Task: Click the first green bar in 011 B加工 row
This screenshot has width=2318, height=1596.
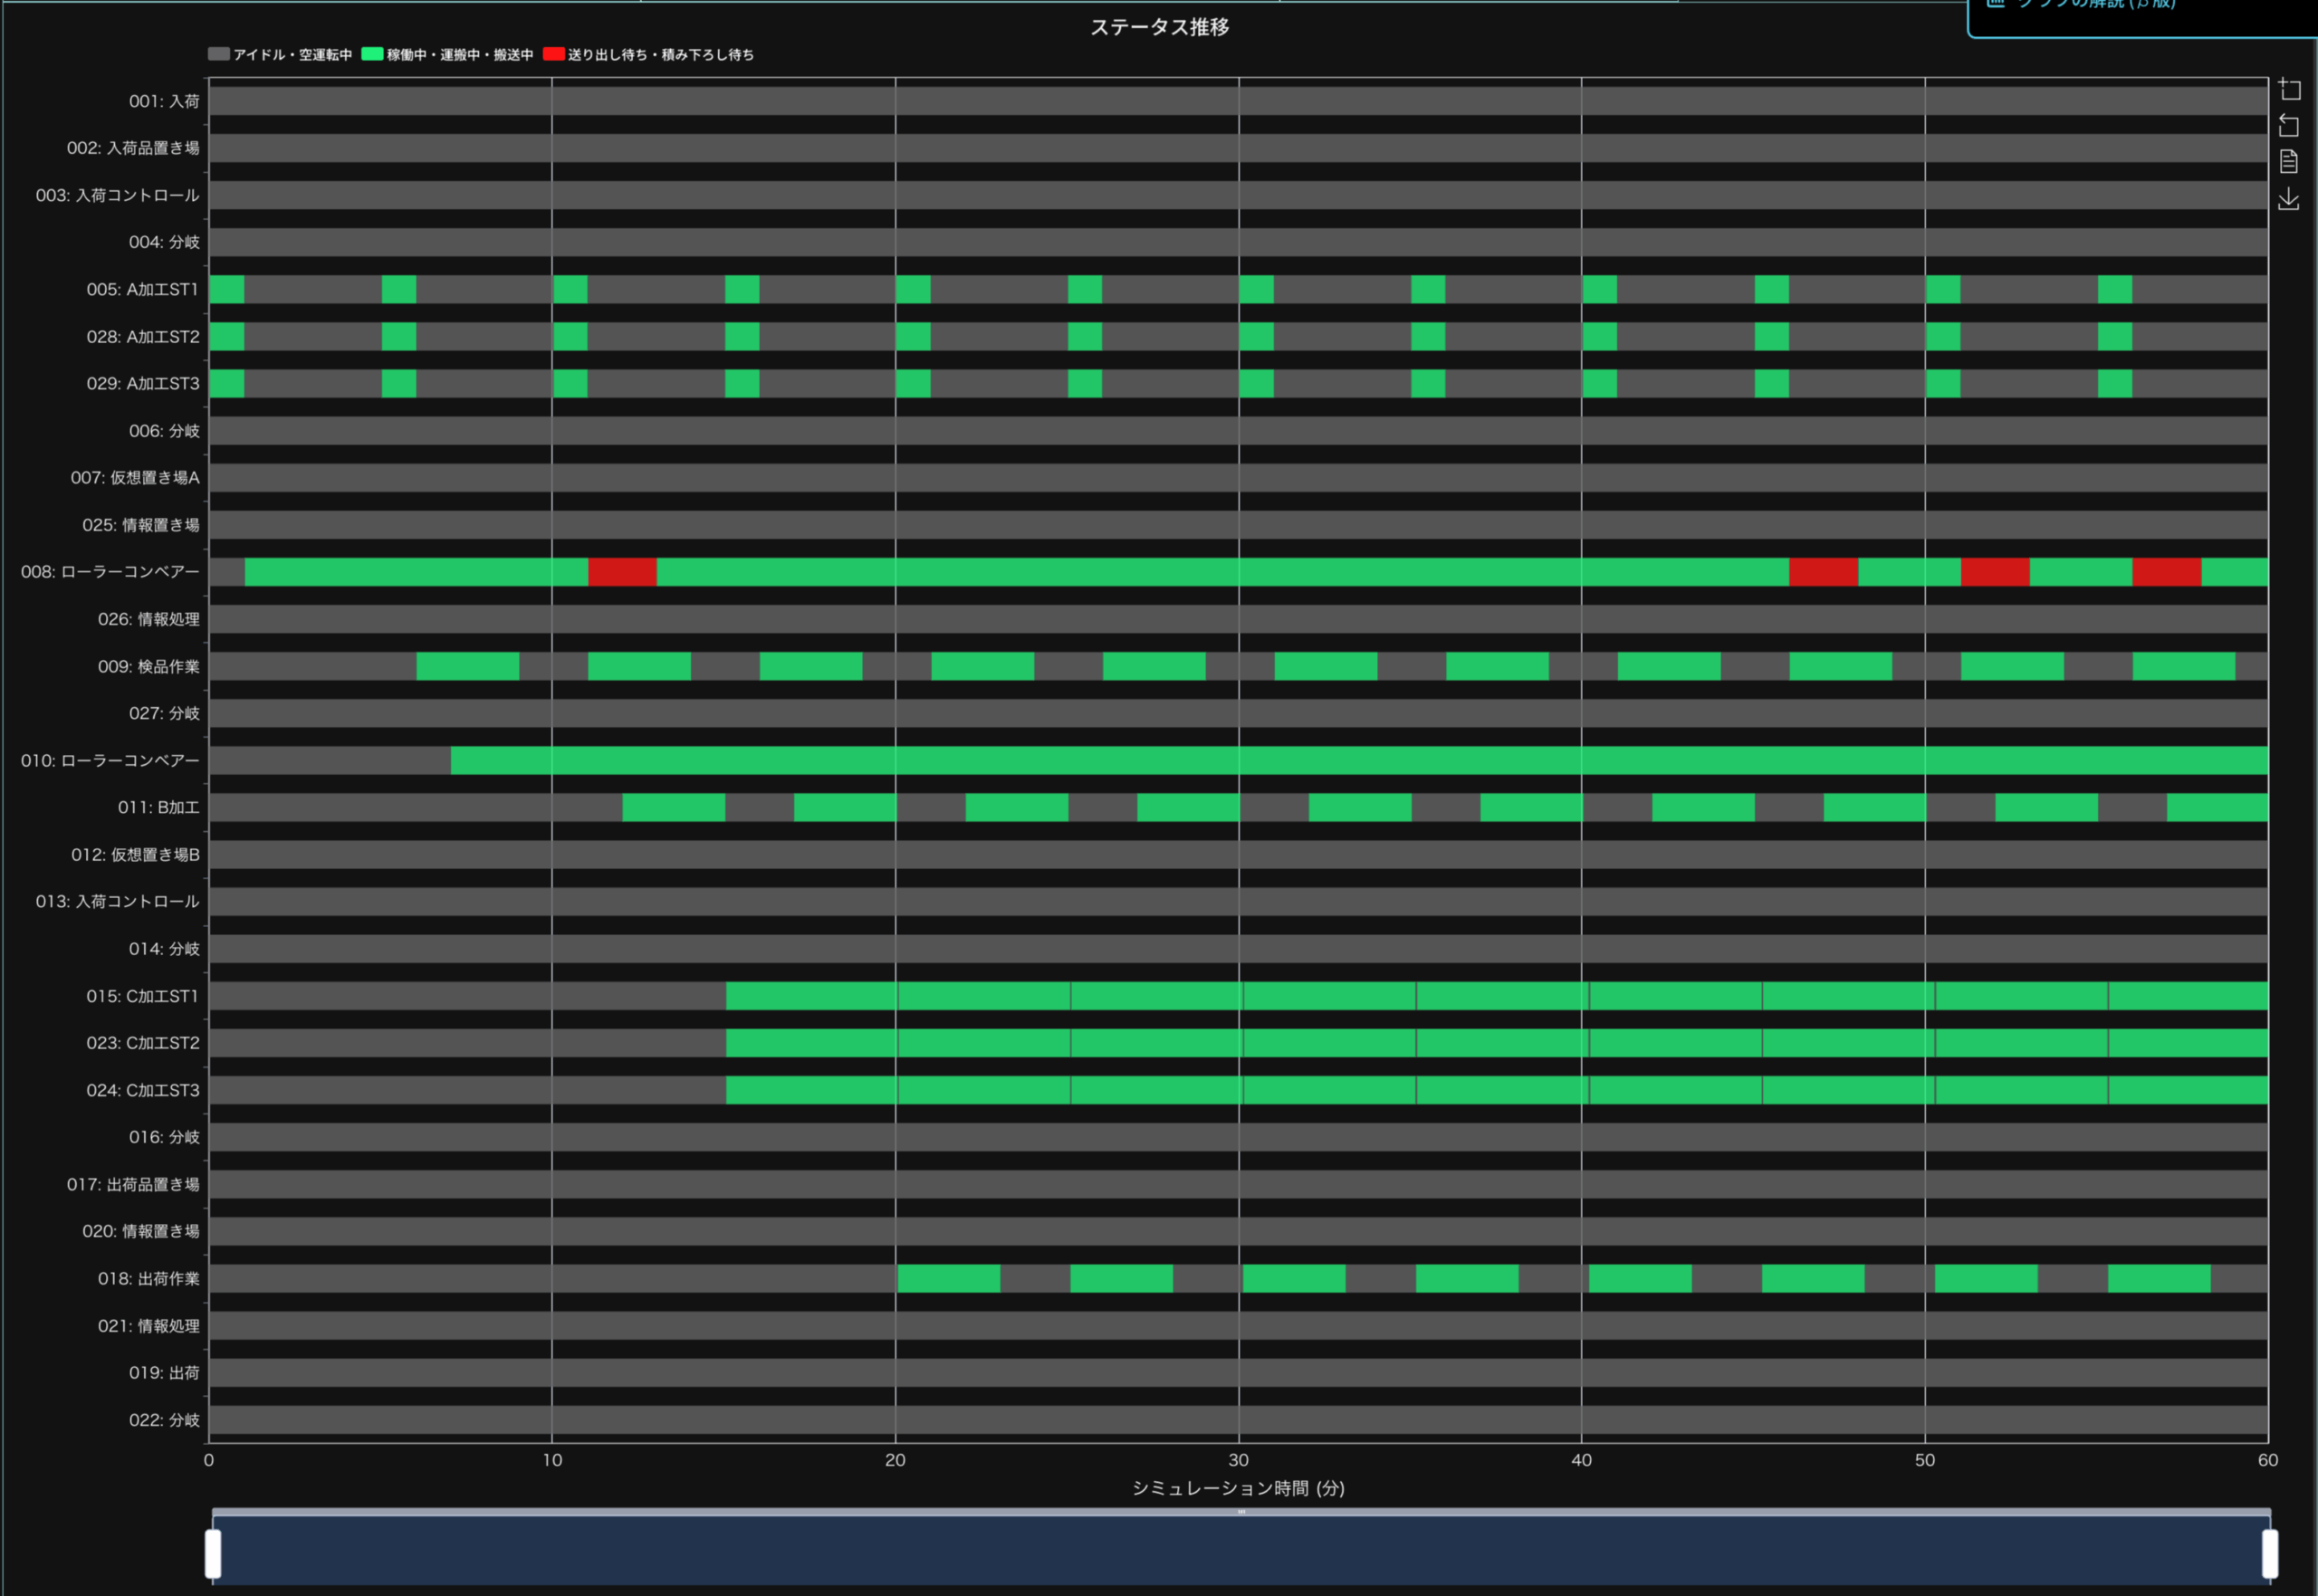Action: click(673, 807)
